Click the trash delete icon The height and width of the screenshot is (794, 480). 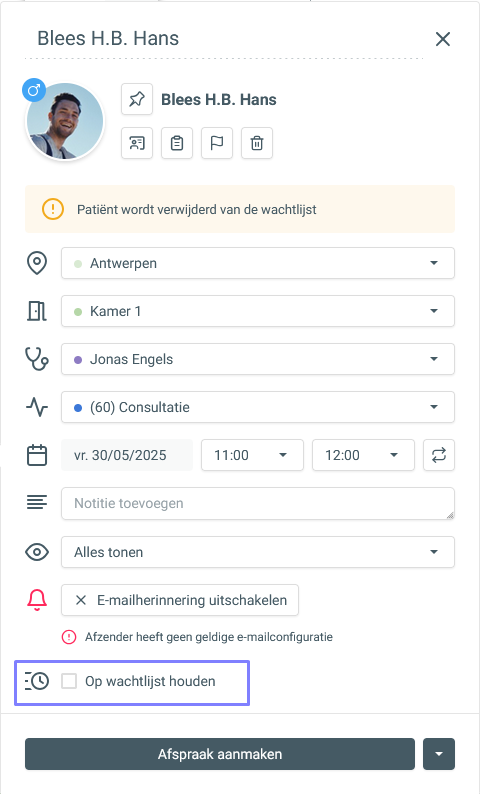coord(257,143)
